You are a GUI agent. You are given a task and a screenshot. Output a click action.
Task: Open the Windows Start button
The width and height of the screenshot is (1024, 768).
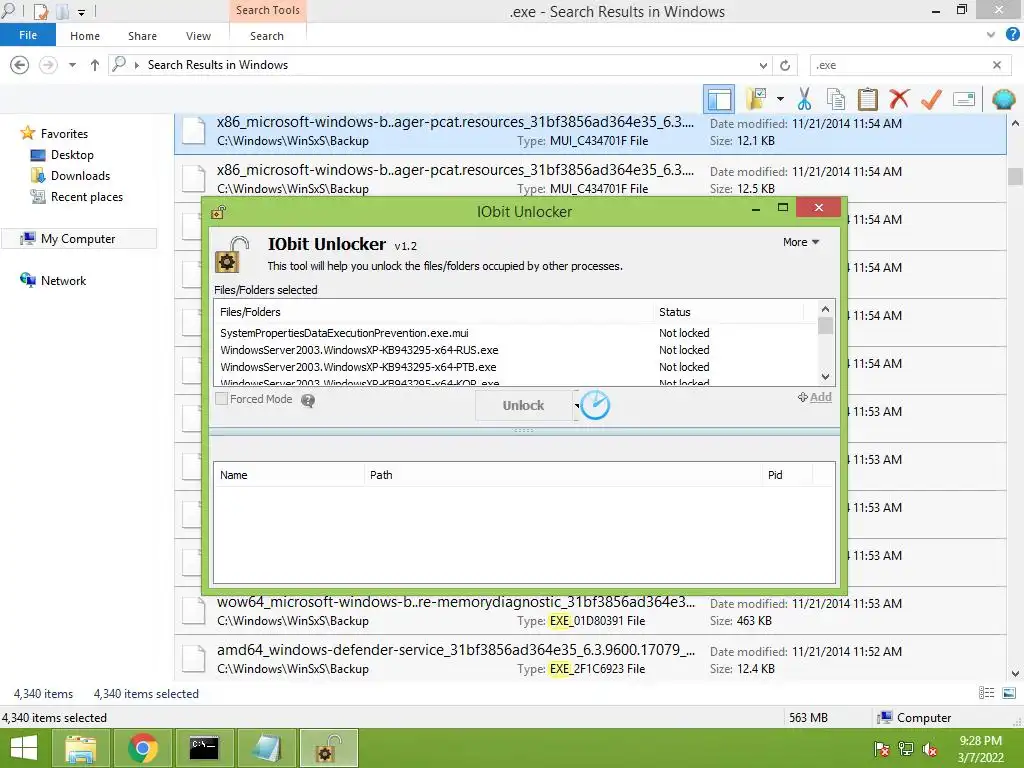click(x=24, y=748)
